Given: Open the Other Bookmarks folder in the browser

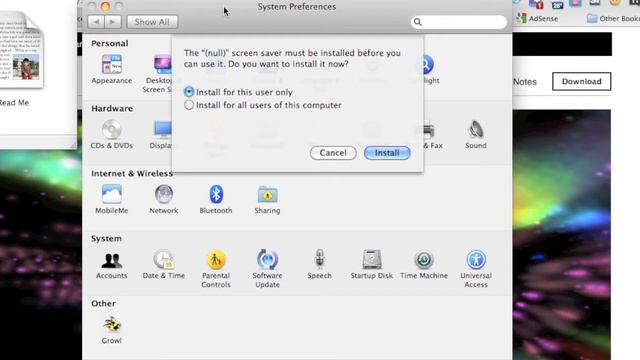Looking at the screenshot, I should point(613,18).
